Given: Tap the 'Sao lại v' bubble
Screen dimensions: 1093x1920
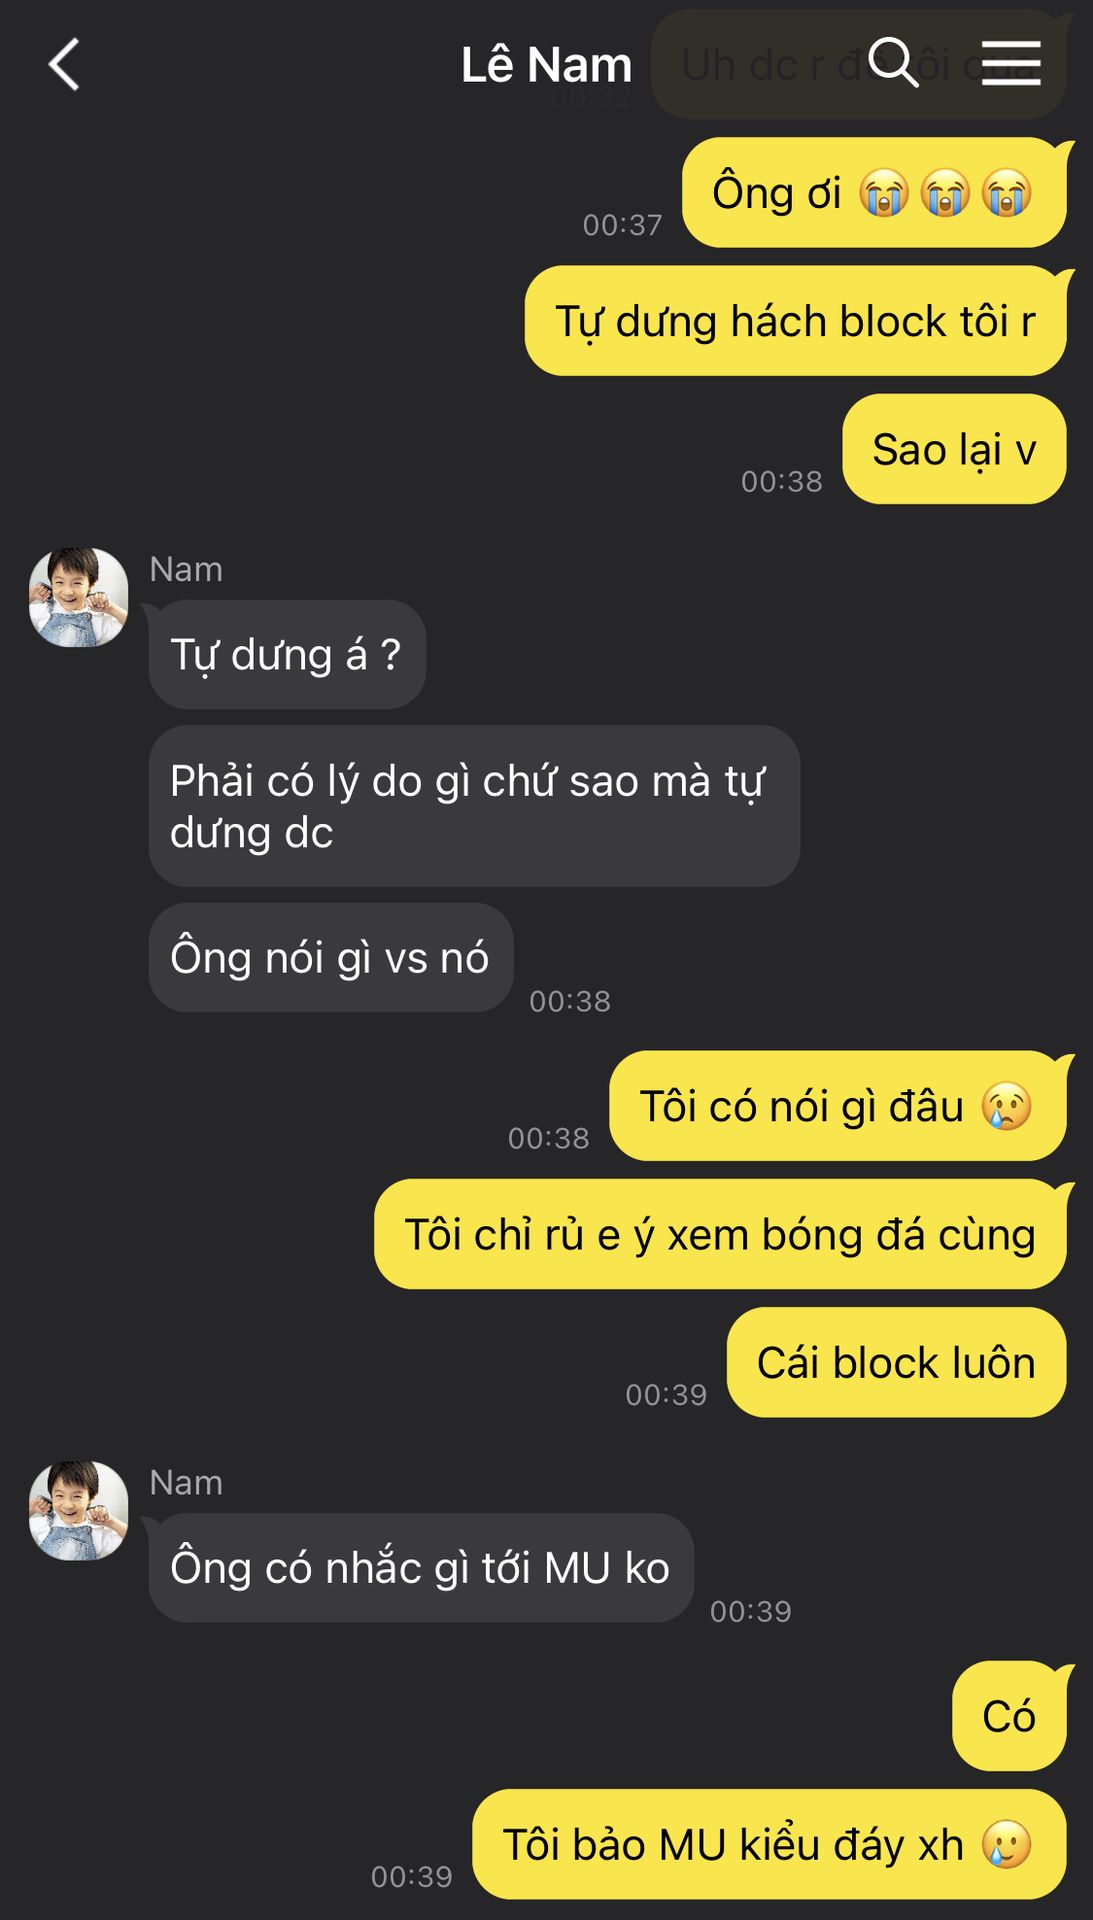Looking at the screenshot, I should [x=955, y=449].
